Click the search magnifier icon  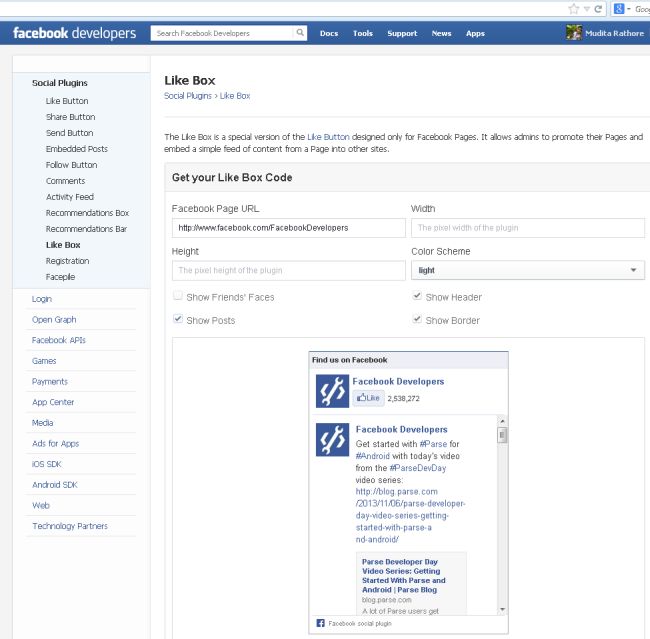click(x=300, y=33)
